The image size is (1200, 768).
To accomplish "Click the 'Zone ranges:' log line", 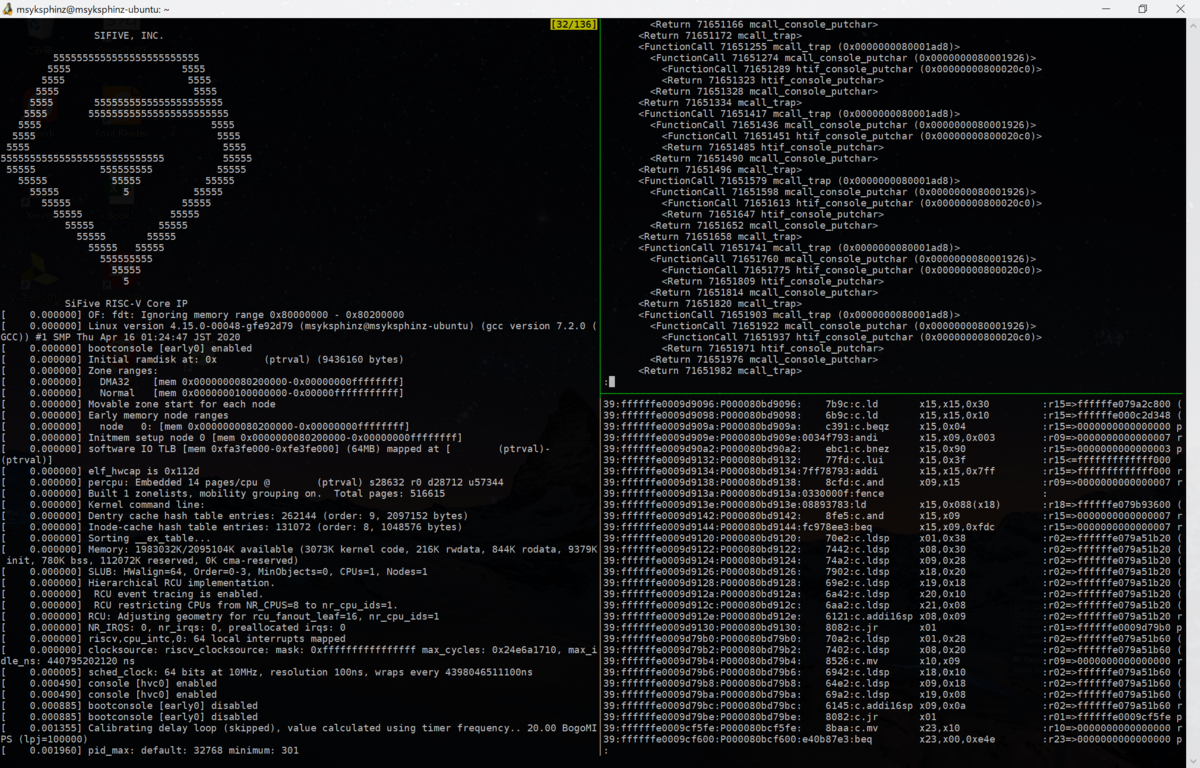I will coord(80,370).
